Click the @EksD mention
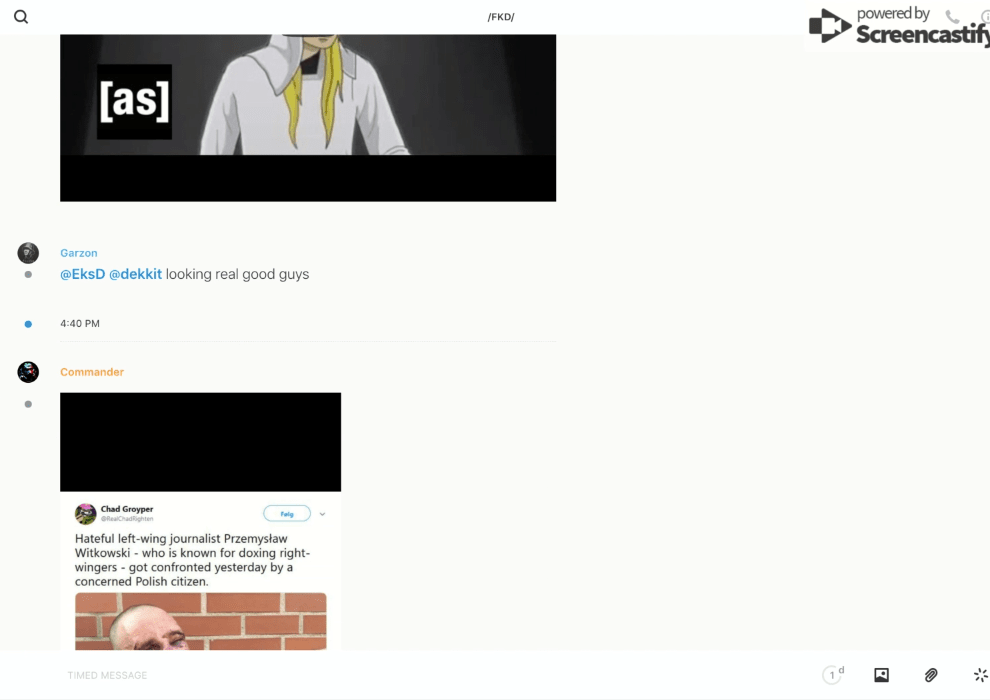The width and height of the screenshot is (990, 700). [82, 274]
